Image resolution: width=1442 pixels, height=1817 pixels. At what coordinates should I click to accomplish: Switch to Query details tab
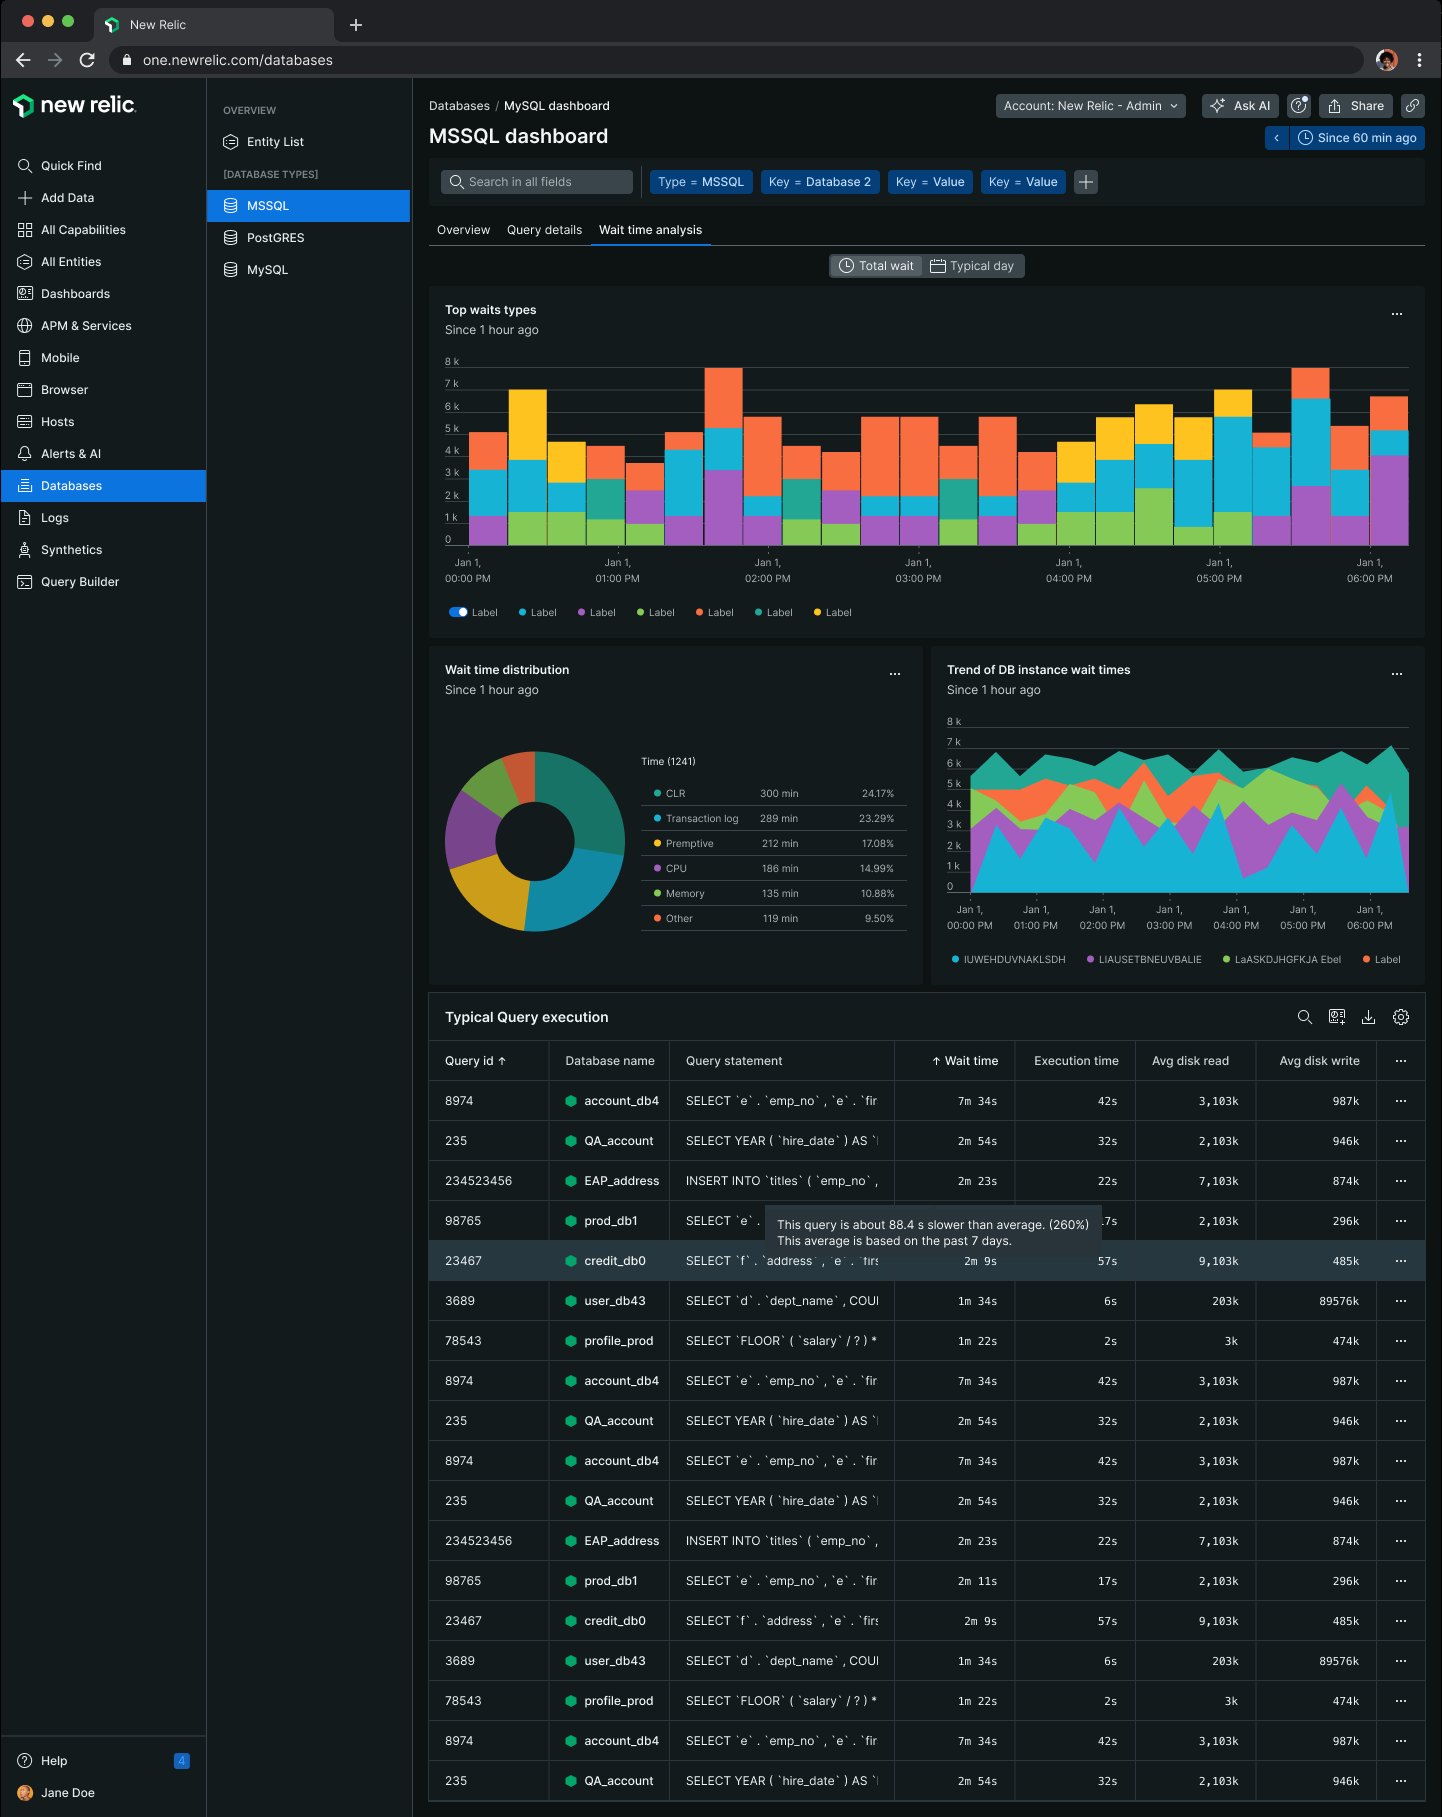click(x=544, y=230)
